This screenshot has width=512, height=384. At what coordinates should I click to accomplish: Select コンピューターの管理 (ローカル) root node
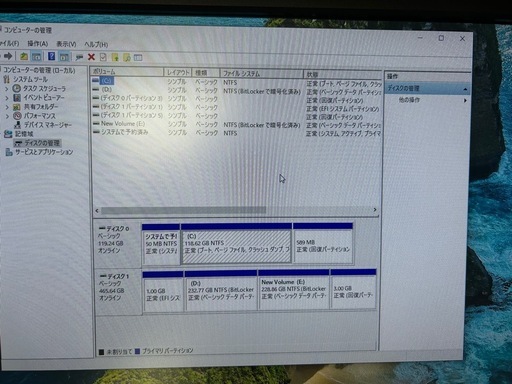[39, 70]
